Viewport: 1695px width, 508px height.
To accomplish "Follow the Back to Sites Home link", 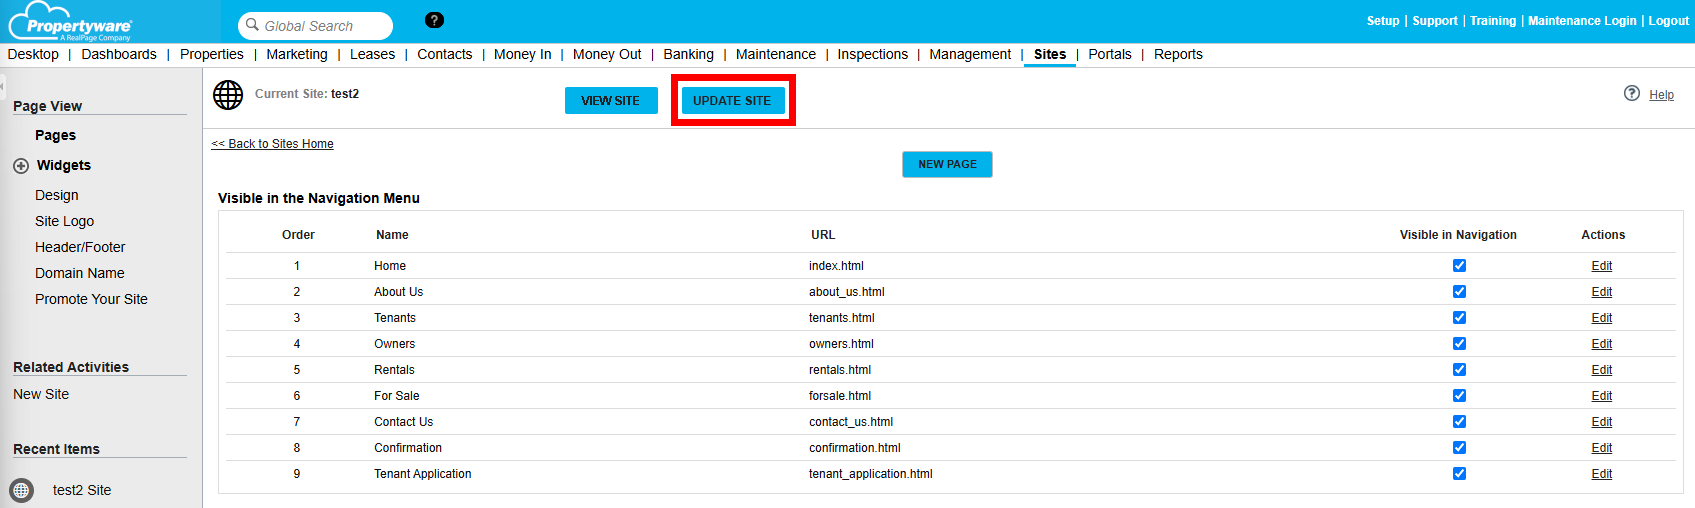I will pos(273,144).
